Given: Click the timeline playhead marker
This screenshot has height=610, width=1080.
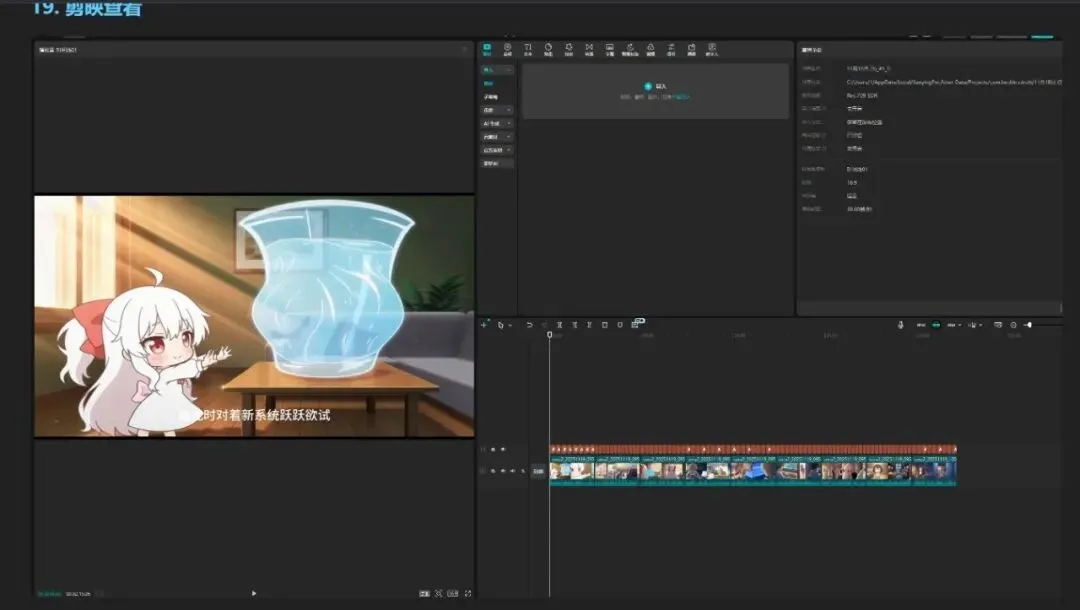Looking at the screenshot, I should tap(550, 335).
